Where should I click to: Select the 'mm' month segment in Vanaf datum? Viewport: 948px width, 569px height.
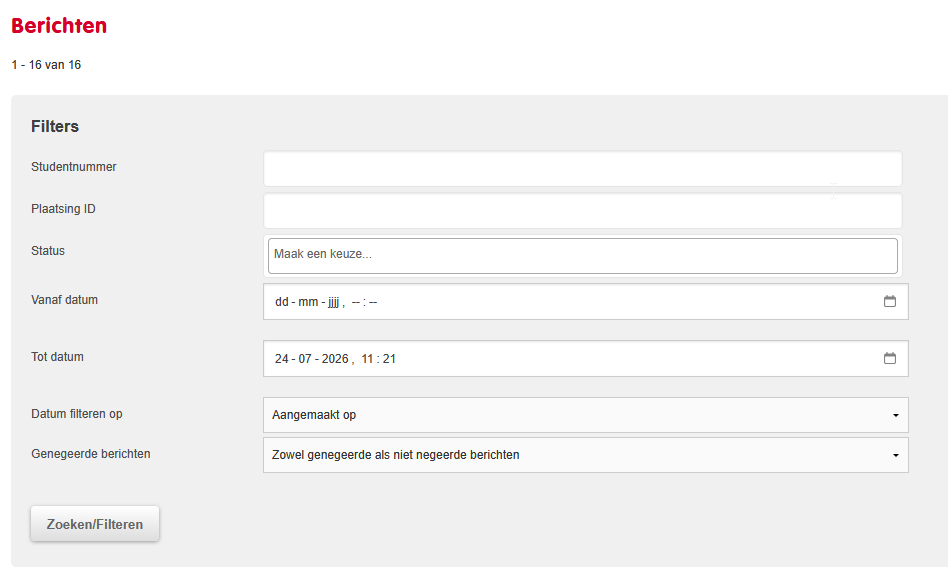308,302
